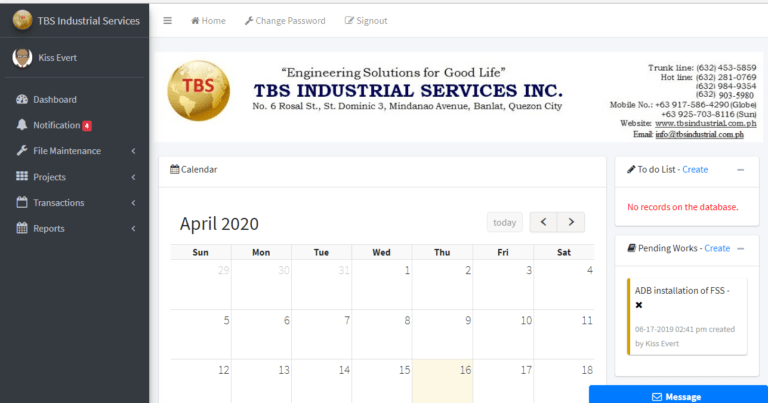Expand the Transactions sidebar menu
768x403 pixels.
click(x=58, y=203)
